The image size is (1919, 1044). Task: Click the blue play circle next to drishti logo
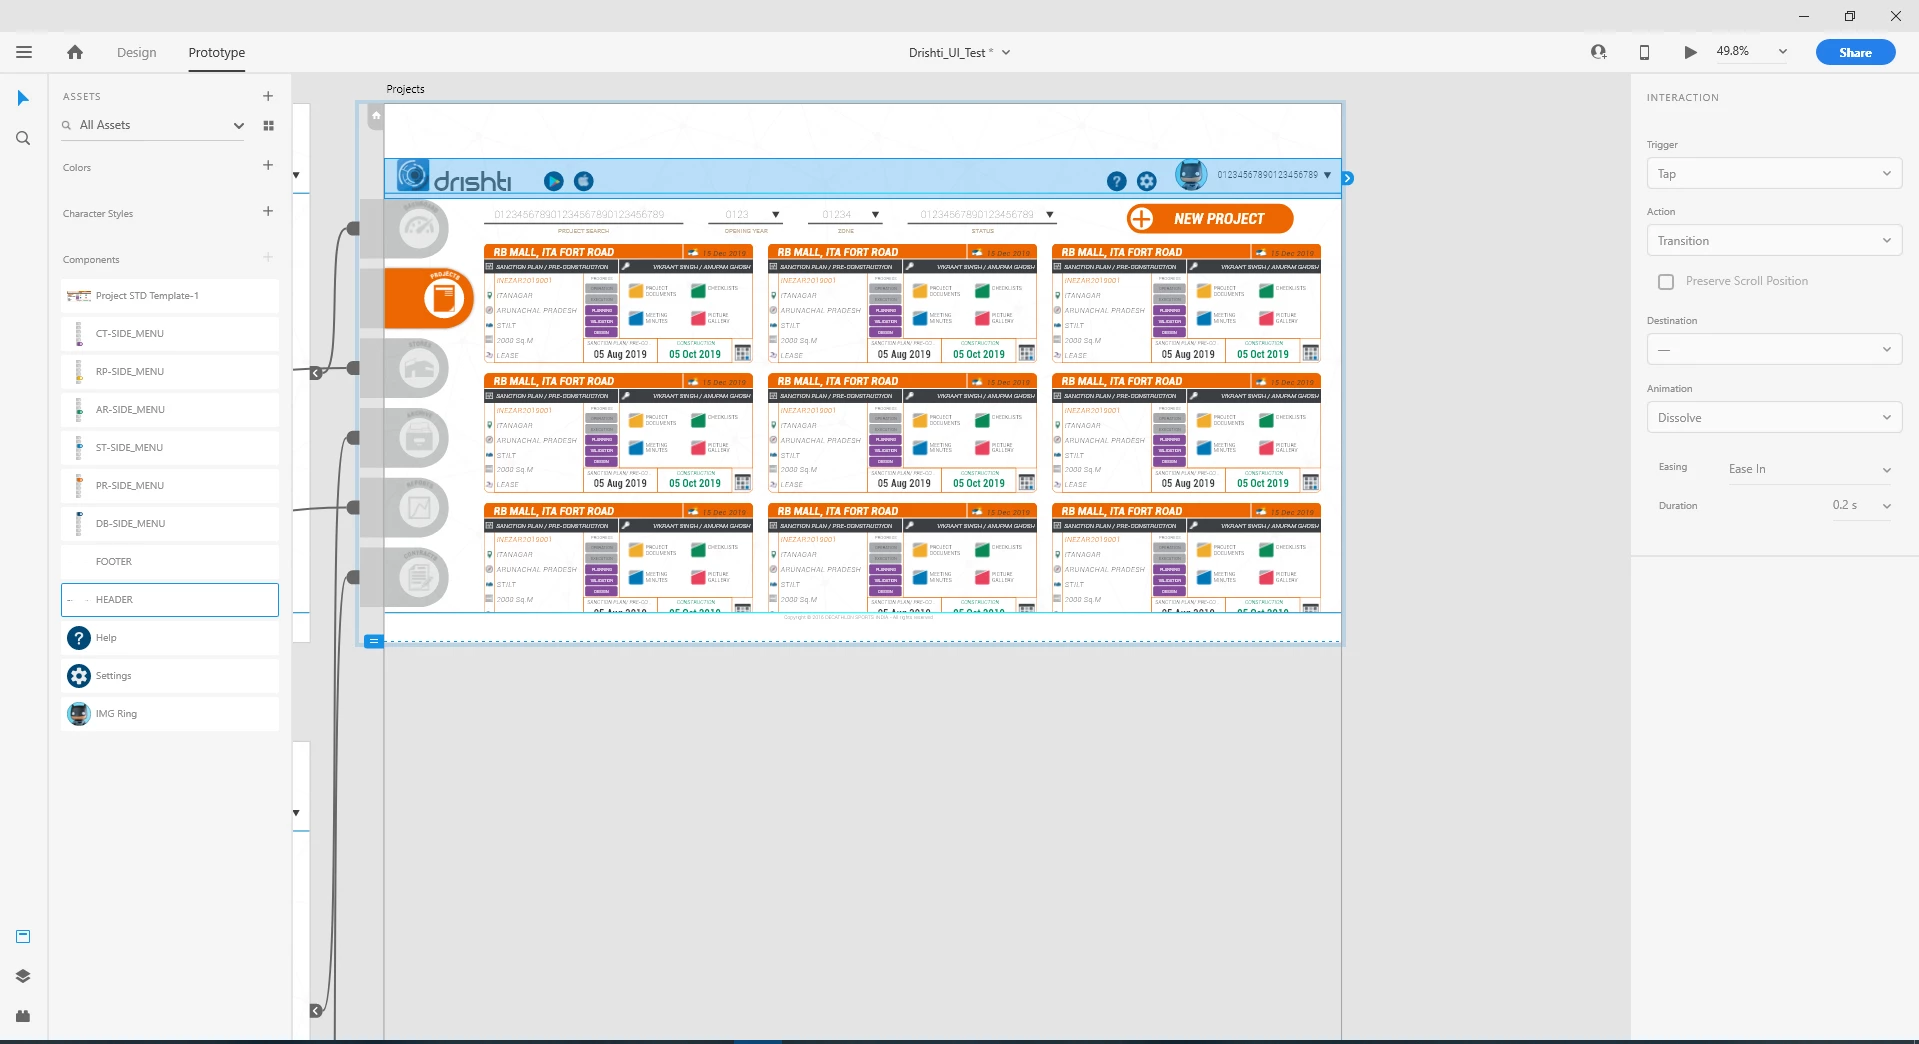coord(553,181)
